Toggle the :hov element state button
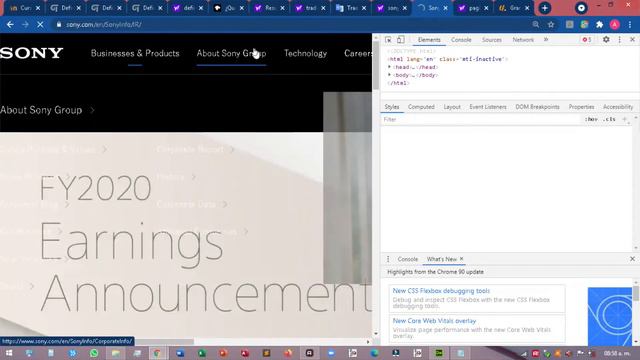 pos(591,119)
